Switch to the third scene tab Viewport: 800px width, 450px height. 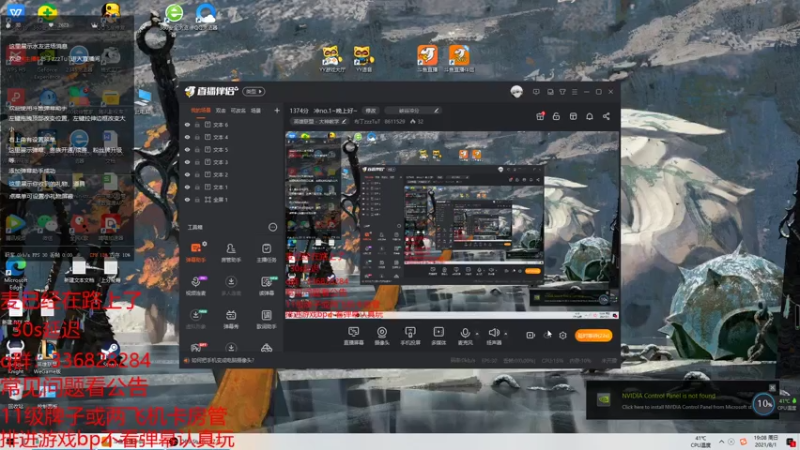click(238, 110)
